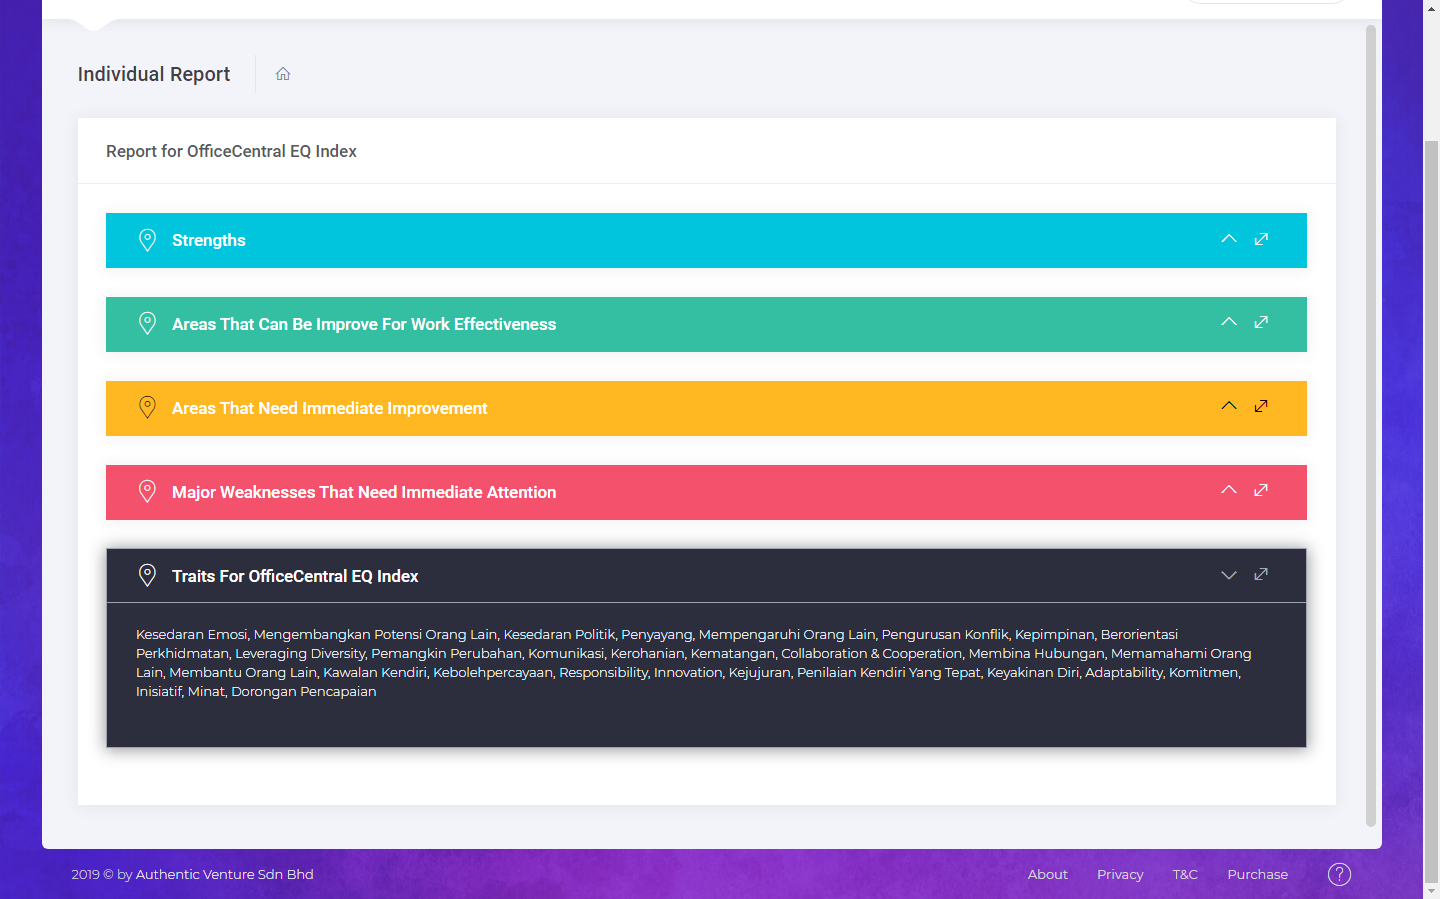This screenshot has height=899, width=1440.
Task: Open the Privacy footer link
Action: coord(1120,874)
